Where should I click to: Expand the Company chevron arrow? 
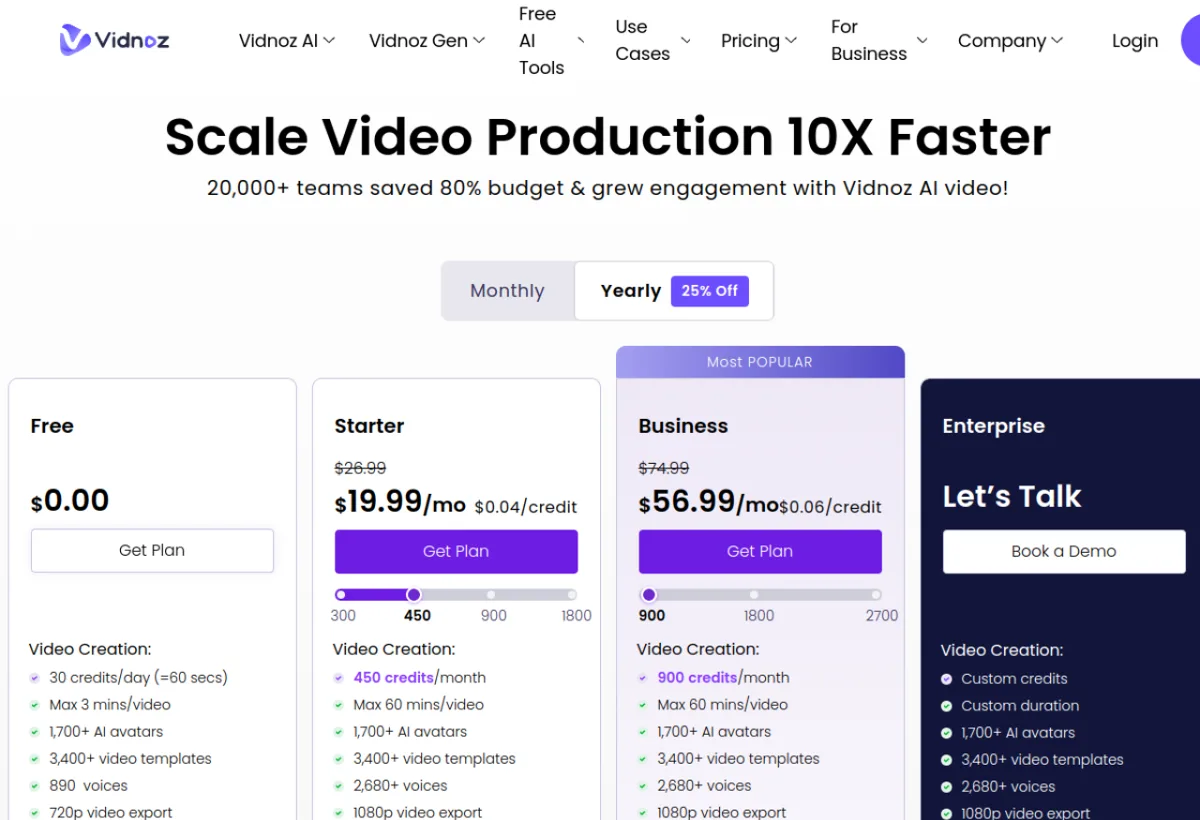point(1057,41)
